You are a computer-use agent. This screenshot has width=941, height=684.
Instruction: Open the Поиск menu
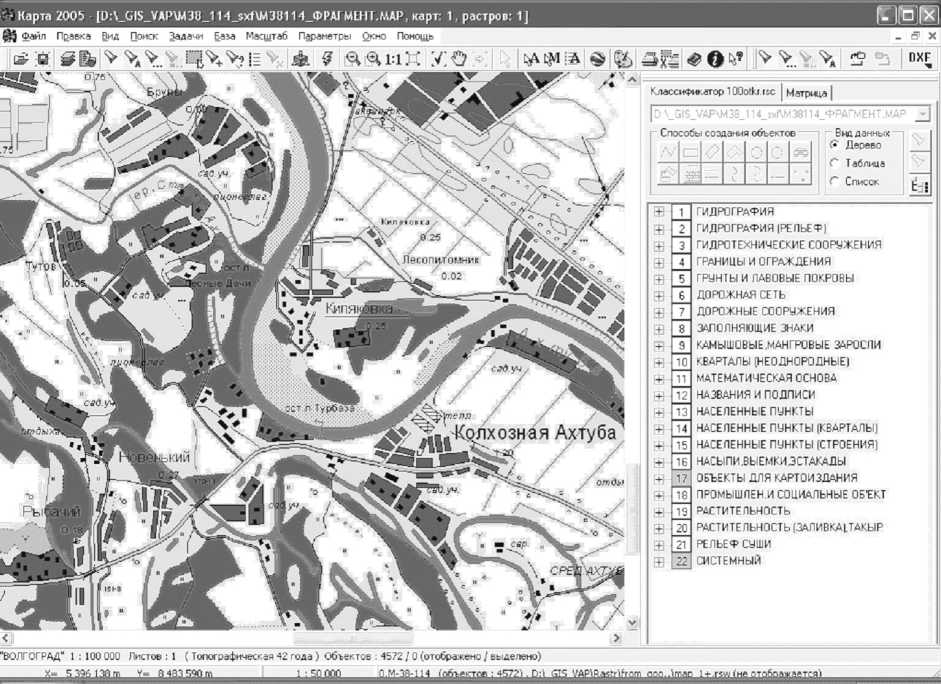pyautogui.click(x=144, y=36)
